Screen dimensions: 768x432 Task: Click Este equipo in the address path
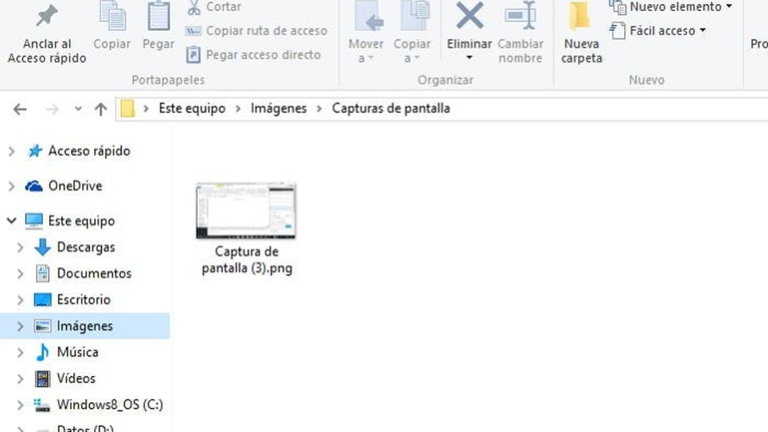pyautogui.click(x=192, y=108)
